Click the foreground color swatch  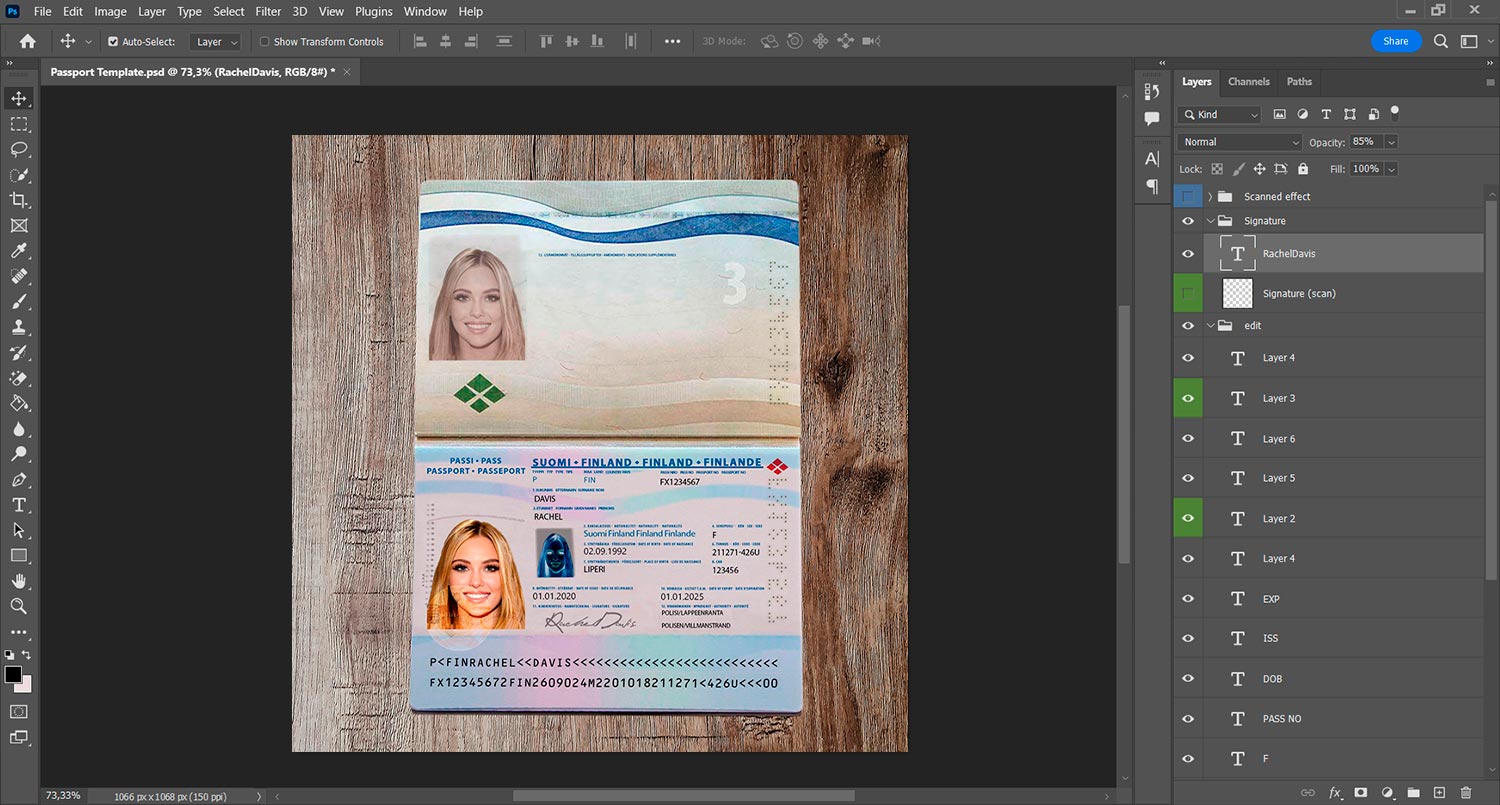coord(13,675)
